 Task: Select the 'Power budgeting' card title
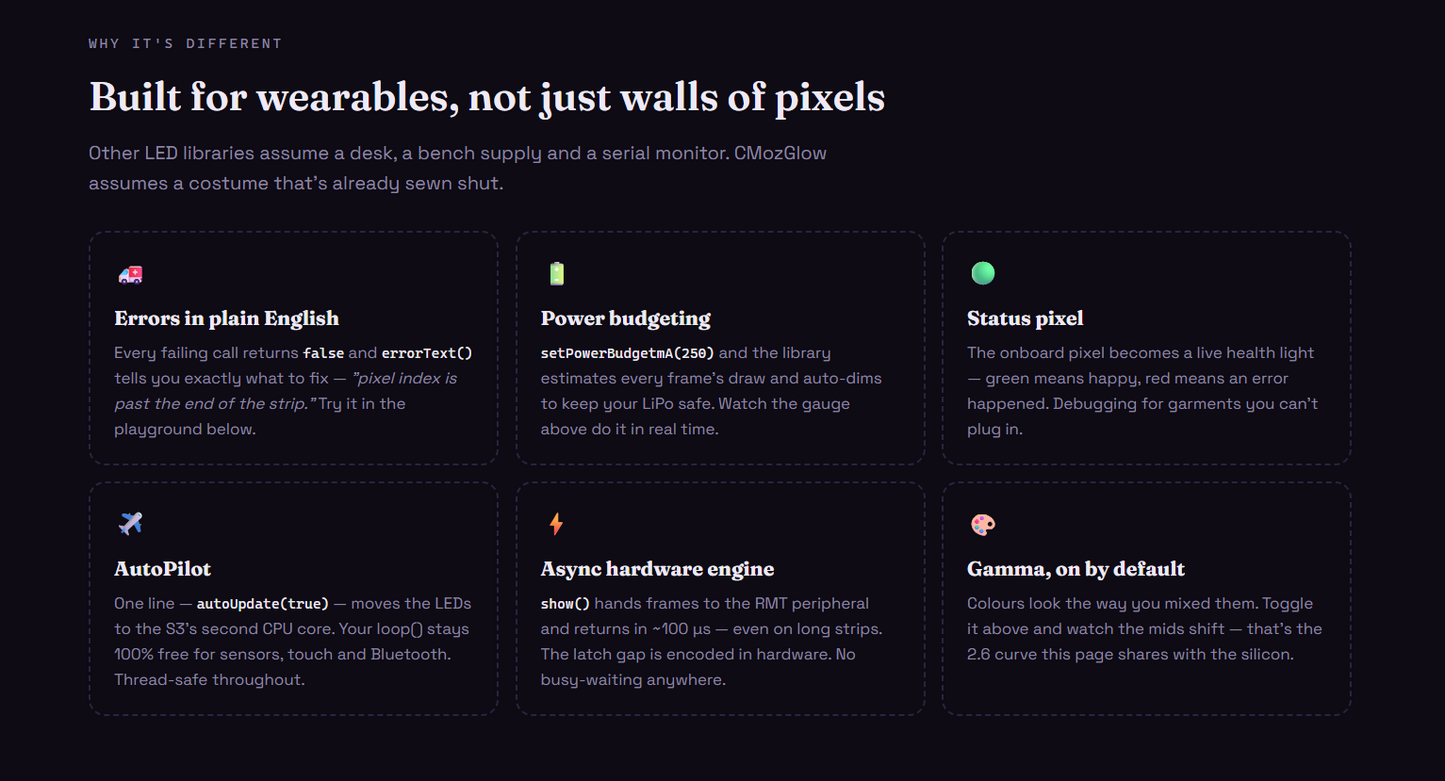coord(626,318)
